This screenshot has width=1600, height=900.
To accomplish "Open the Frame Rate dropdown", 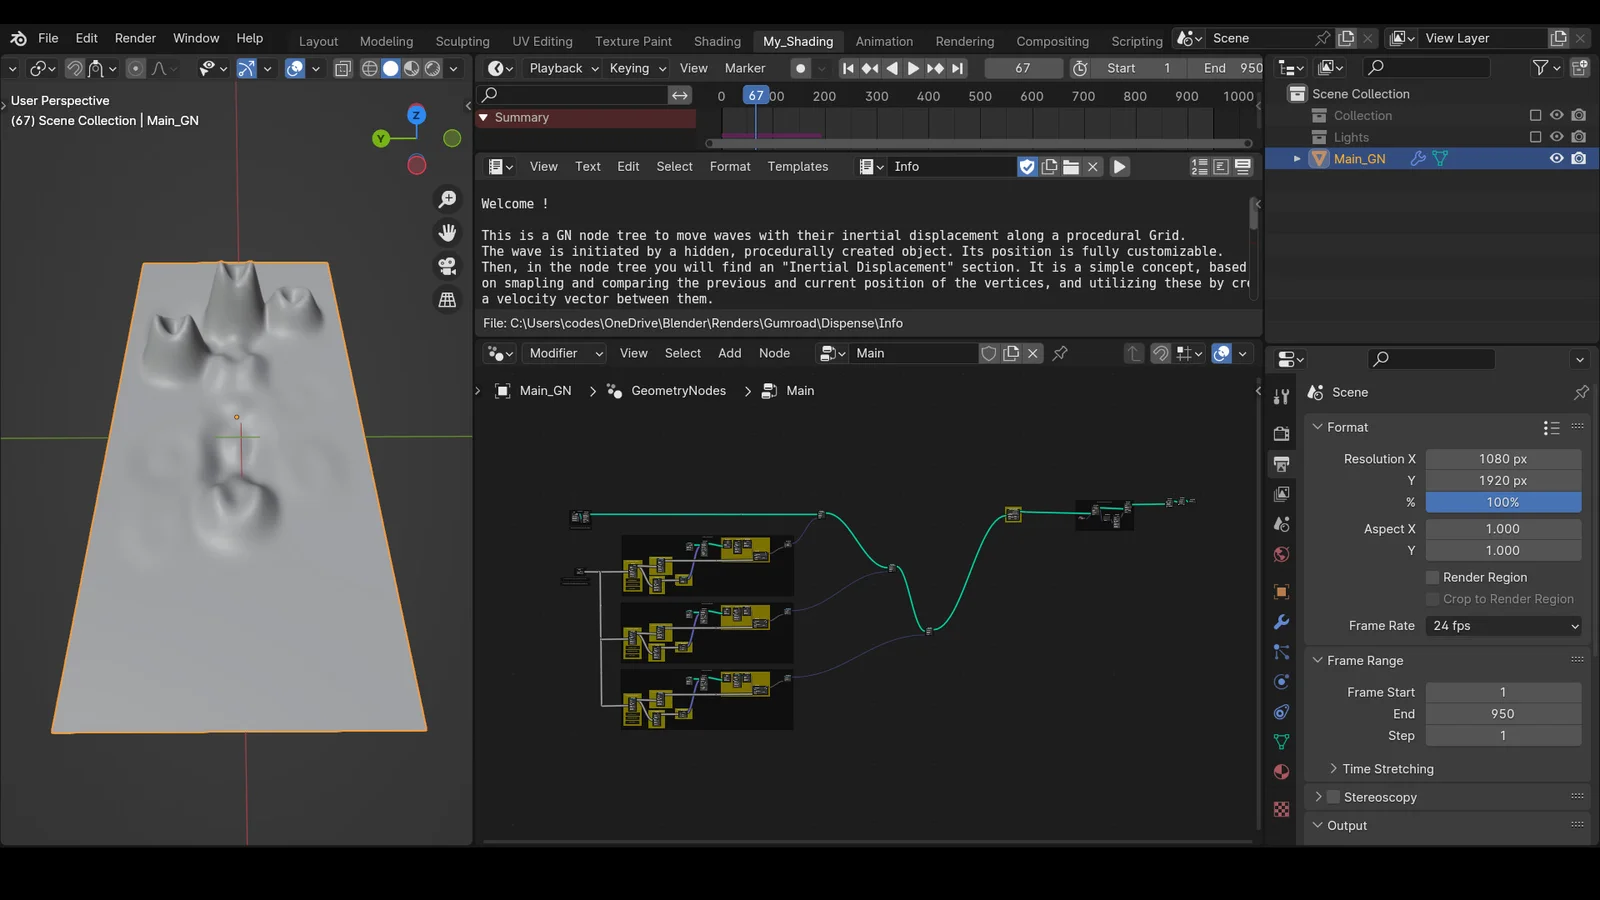I will (x=1502, y=625).
